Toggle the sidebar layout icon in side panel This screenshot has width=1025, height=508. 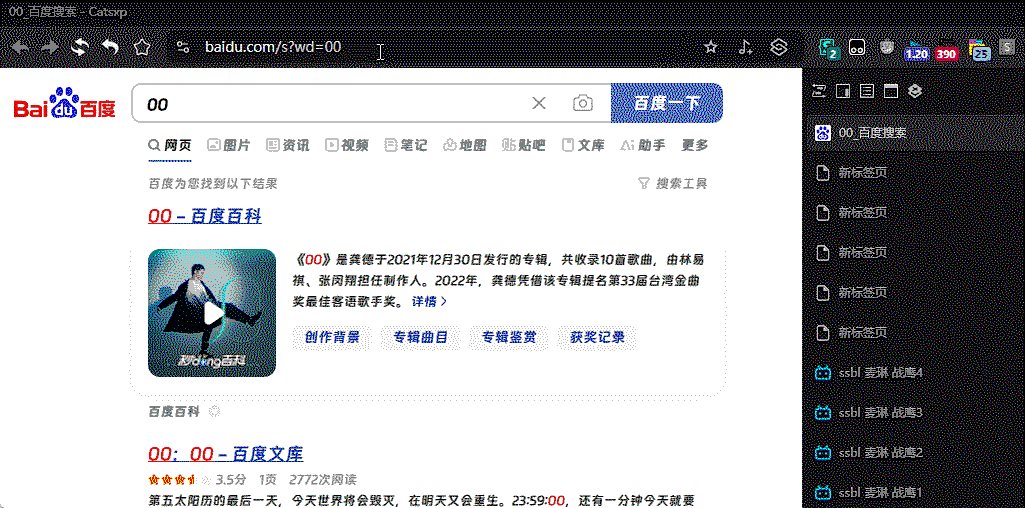point(842,91)
